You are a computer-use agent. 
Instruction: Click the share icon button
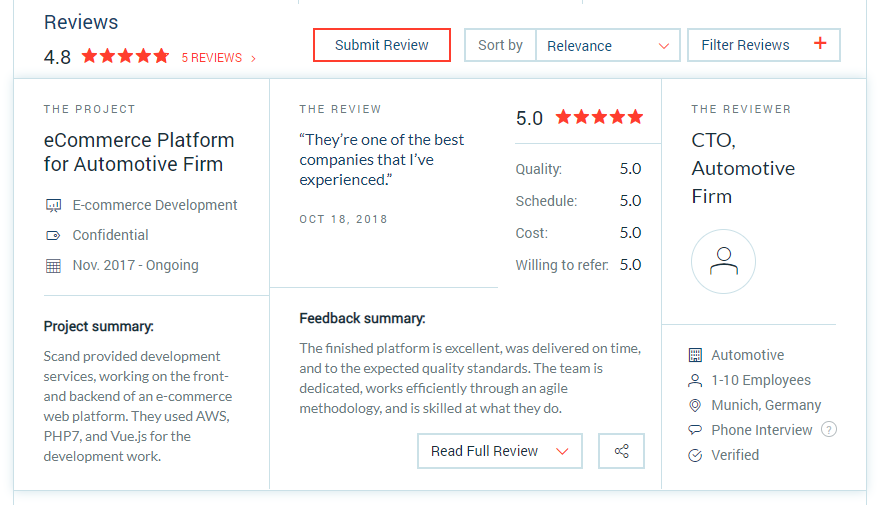click(621, 451)
